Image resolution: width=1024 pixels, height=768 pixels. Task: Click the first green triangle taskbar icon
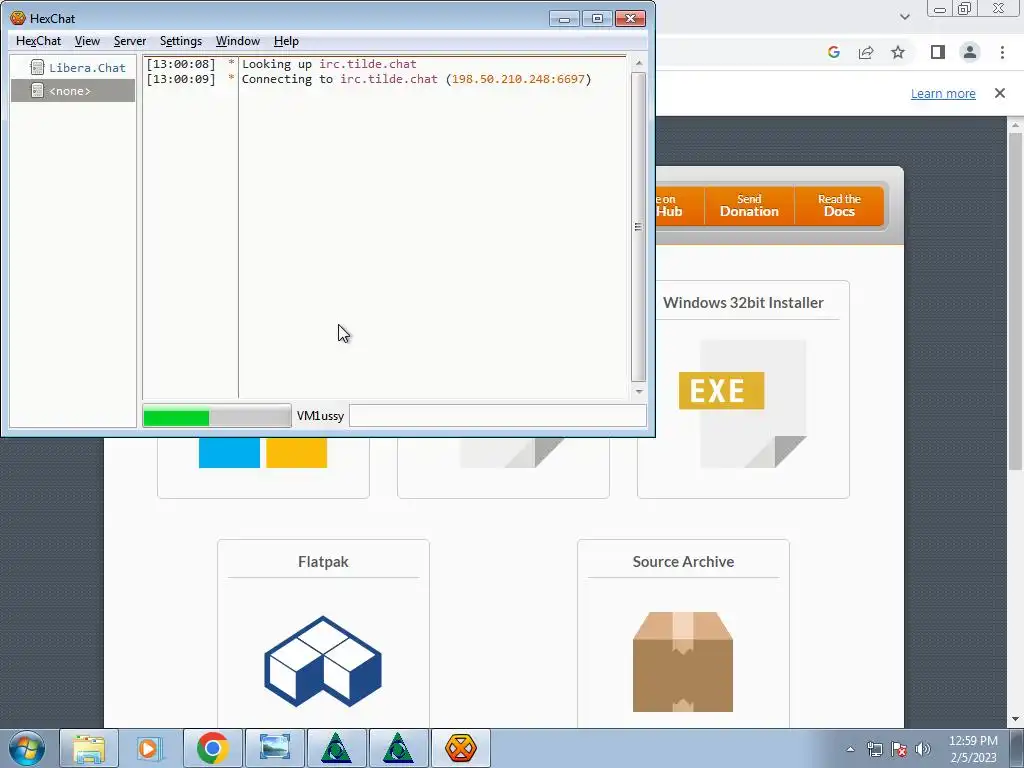(x=336, y=748)
